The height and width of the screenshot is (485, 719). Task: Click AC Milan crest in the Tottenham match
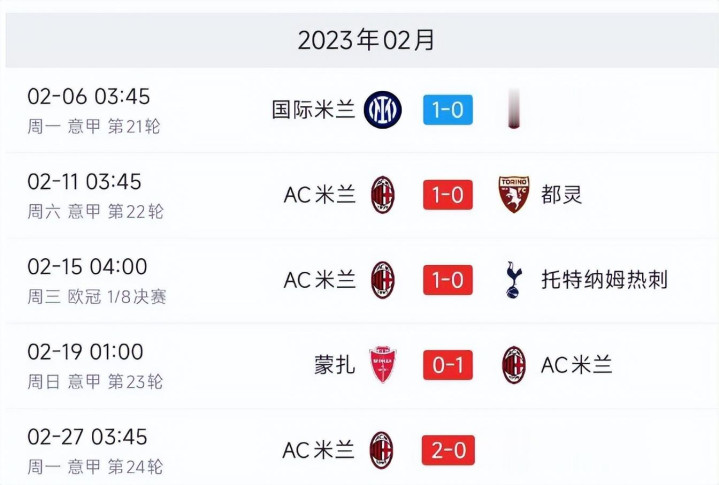pos(383,279)
